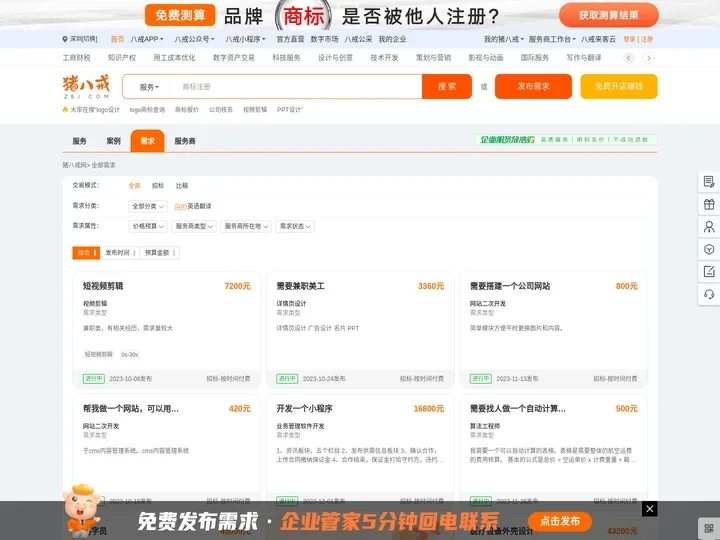Screen dimensions: 720x540
Task: Sort demands by 综合
Action: (x=86, y=253)
